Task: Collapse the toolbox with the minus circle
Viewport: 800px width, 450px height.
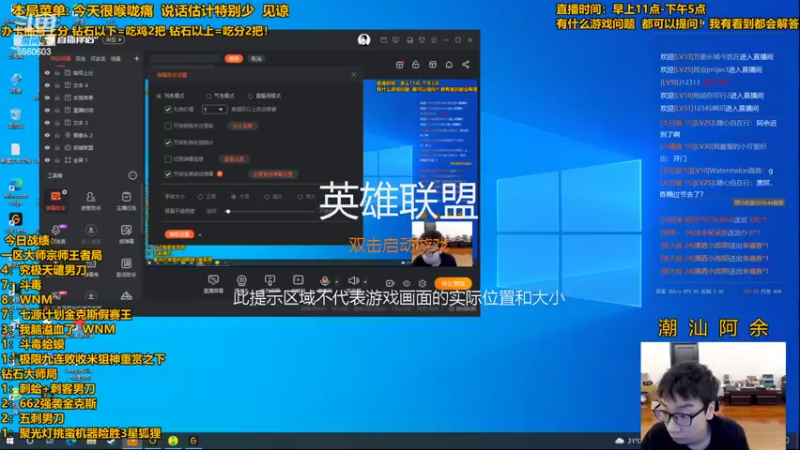Action: point(133,176)
